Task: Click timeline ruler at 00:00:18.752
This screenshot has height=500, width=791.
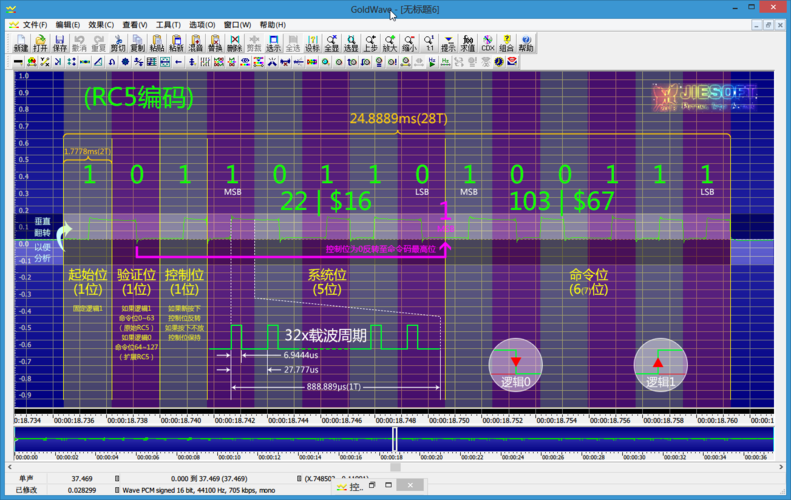Action: [502, 420]
